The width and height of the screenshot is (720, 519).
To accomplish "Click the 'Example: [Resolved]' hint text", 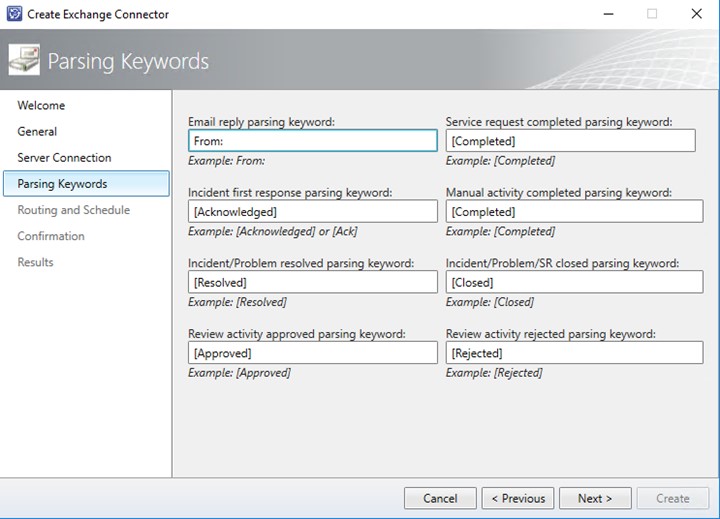I will point(237,302).
